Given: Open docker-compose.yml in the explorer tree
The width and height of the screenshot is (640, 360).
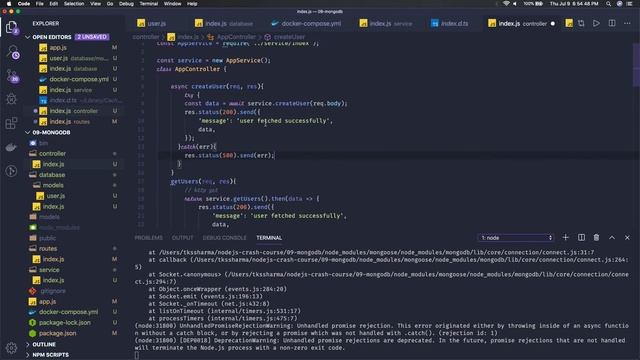Looking at the screenshot, I should click(68, 312).
